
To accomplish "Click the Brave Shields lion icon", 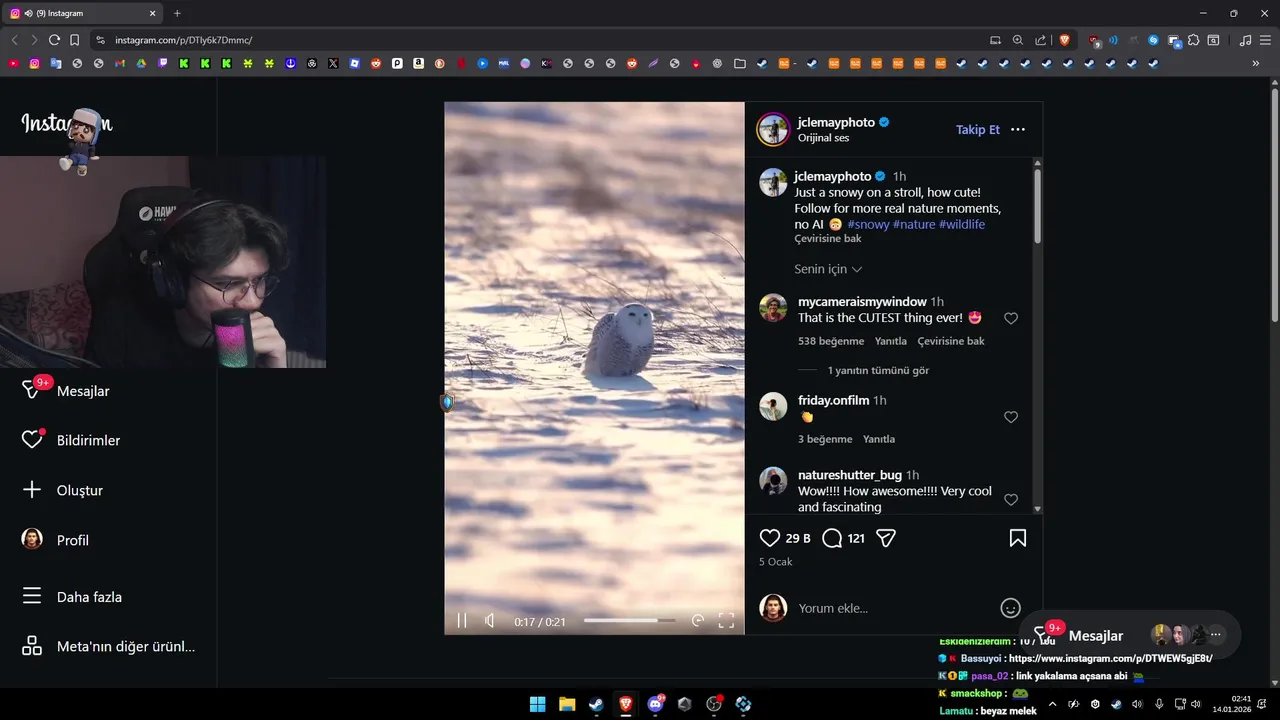I will (1064, 40).
